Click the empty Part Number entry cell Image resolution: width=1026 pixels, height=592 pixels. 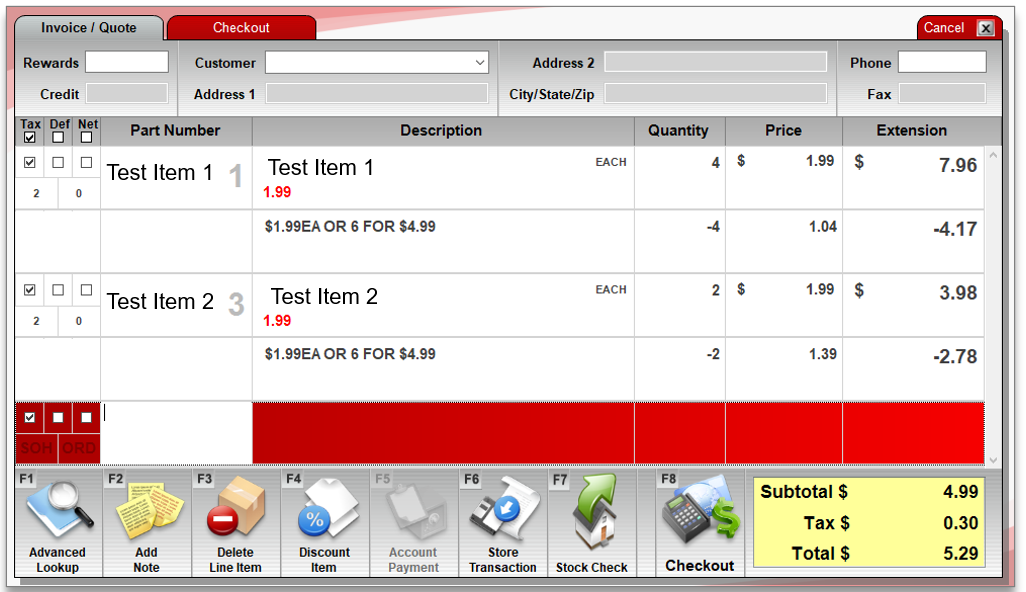[x=176, y=432]
